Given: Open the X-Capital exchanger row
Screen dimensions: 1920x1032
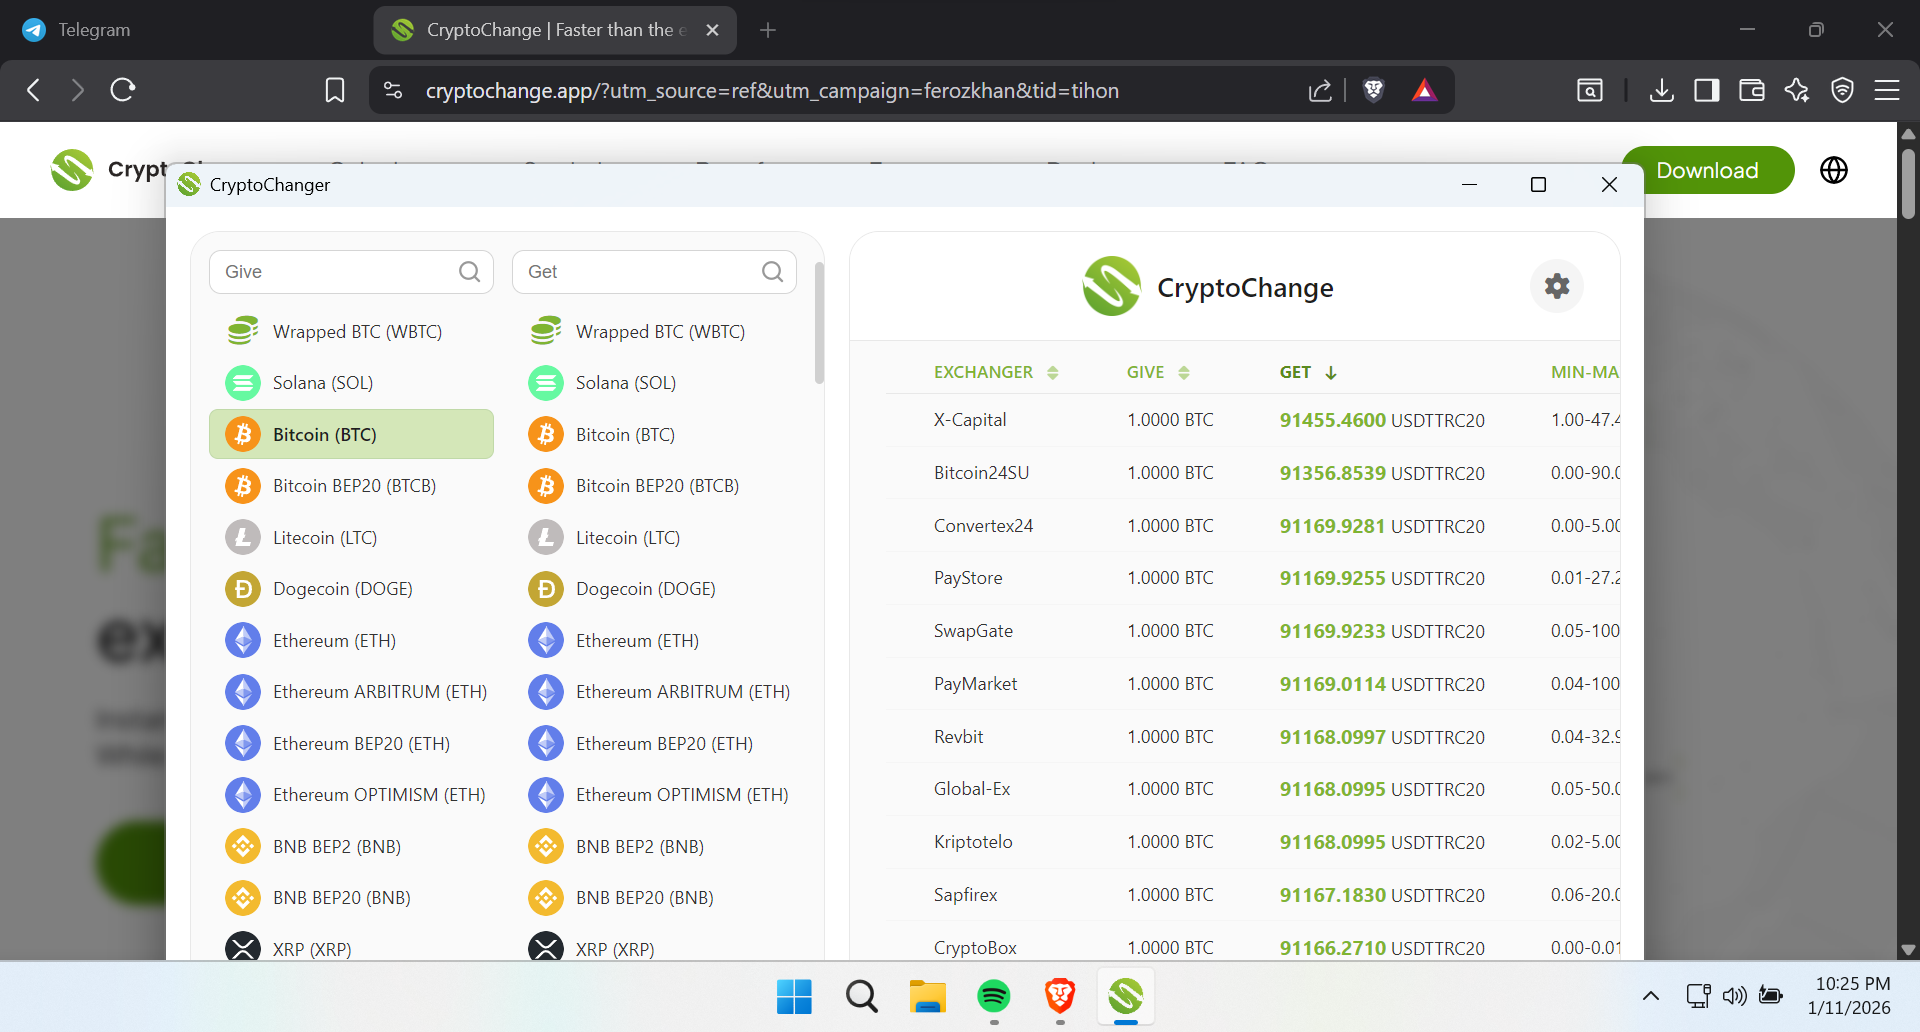Looking at the screenshot, I should pyautogui.click(x=1253, y=420).
